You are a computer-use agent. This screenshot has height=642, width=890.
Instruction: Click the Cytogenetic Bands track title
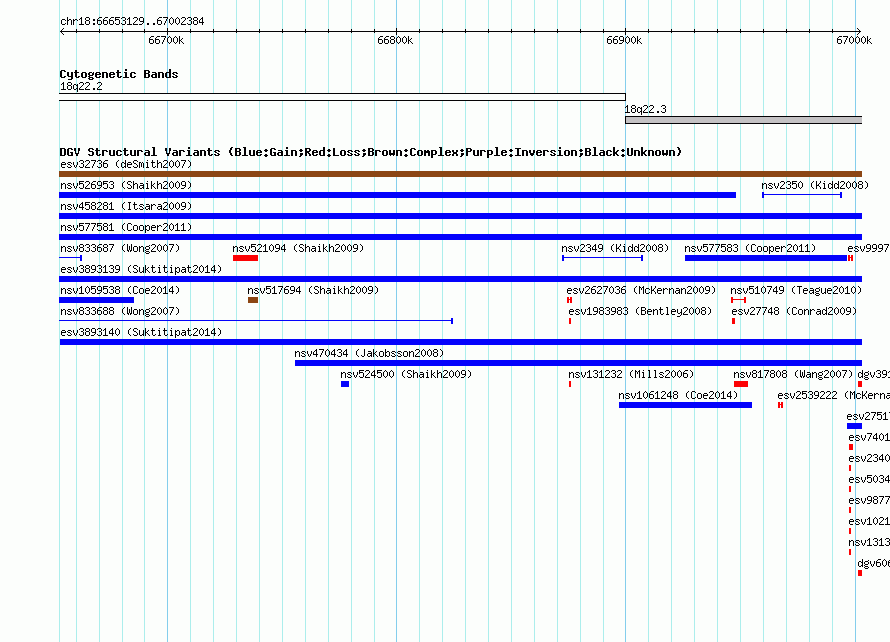(x=119, y=74)
